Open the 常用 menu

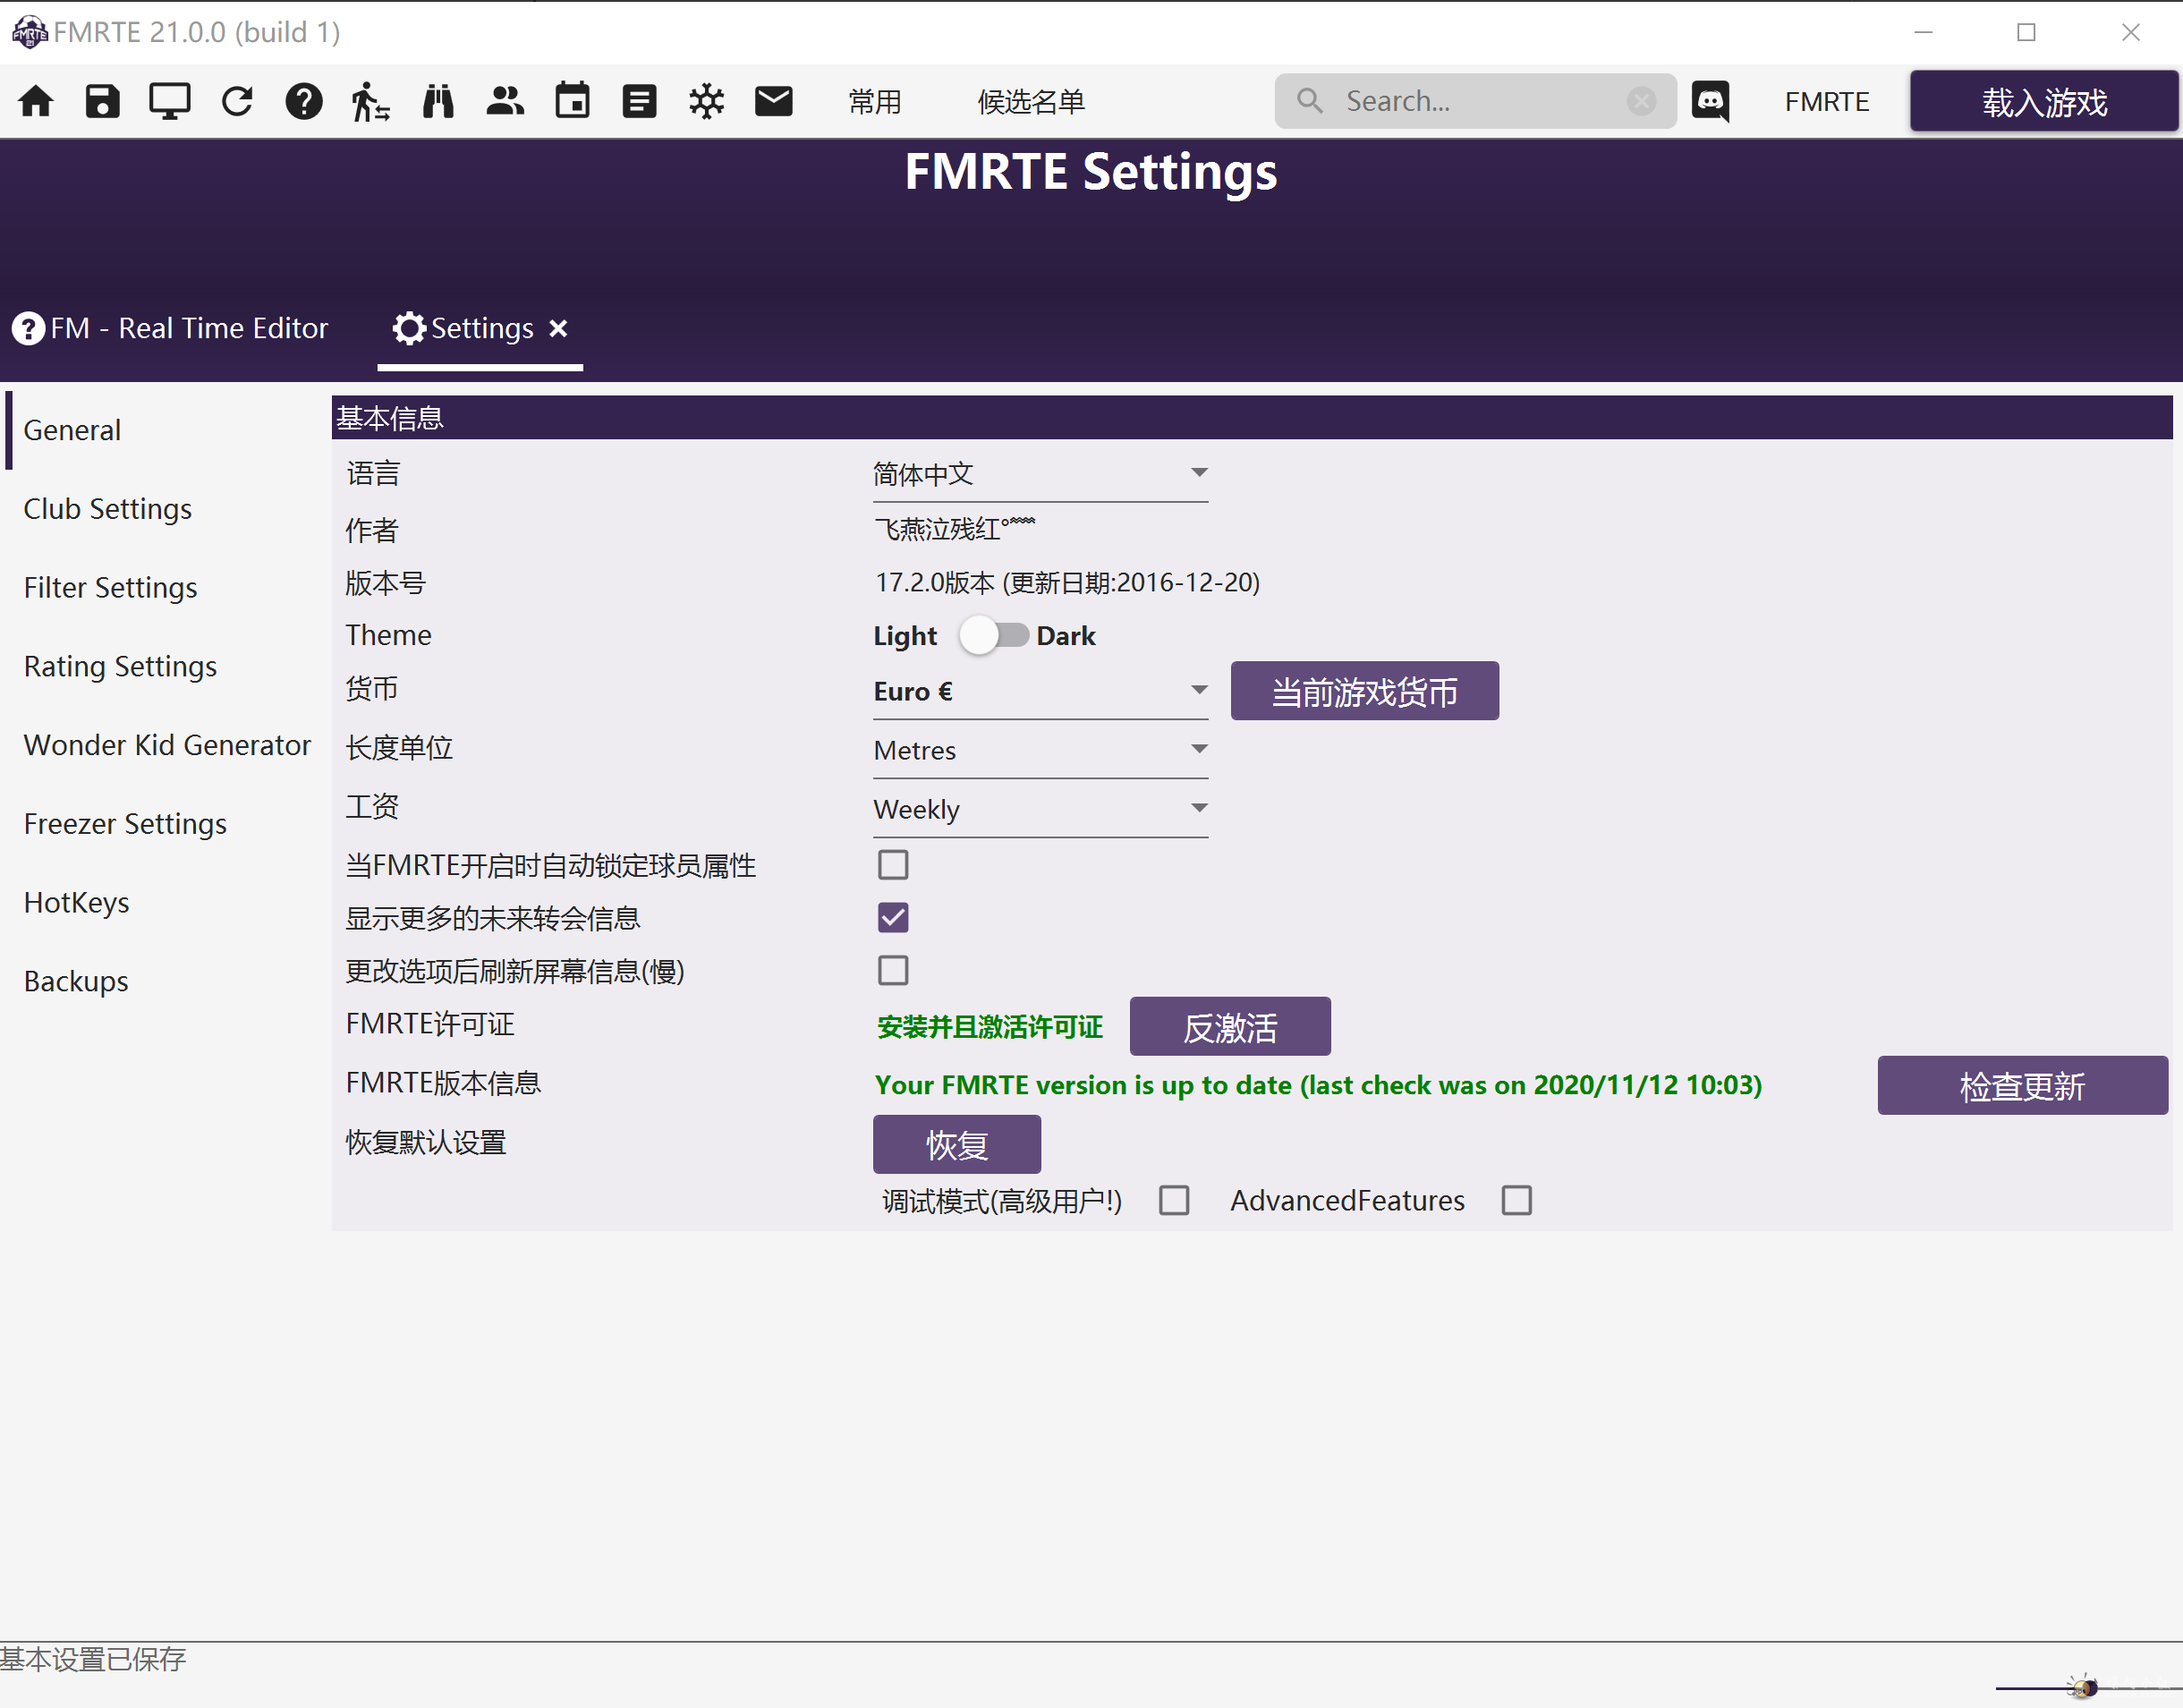875,102
